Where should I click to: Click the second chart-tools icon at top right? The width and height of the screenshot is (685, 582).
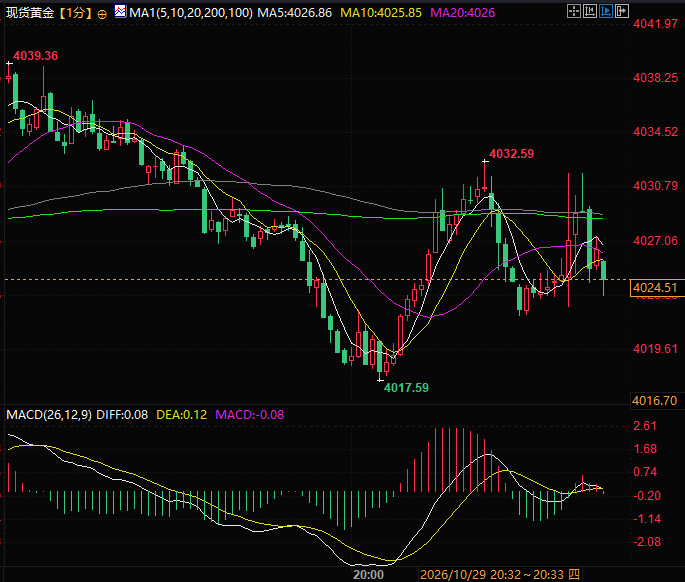(590, 11)
